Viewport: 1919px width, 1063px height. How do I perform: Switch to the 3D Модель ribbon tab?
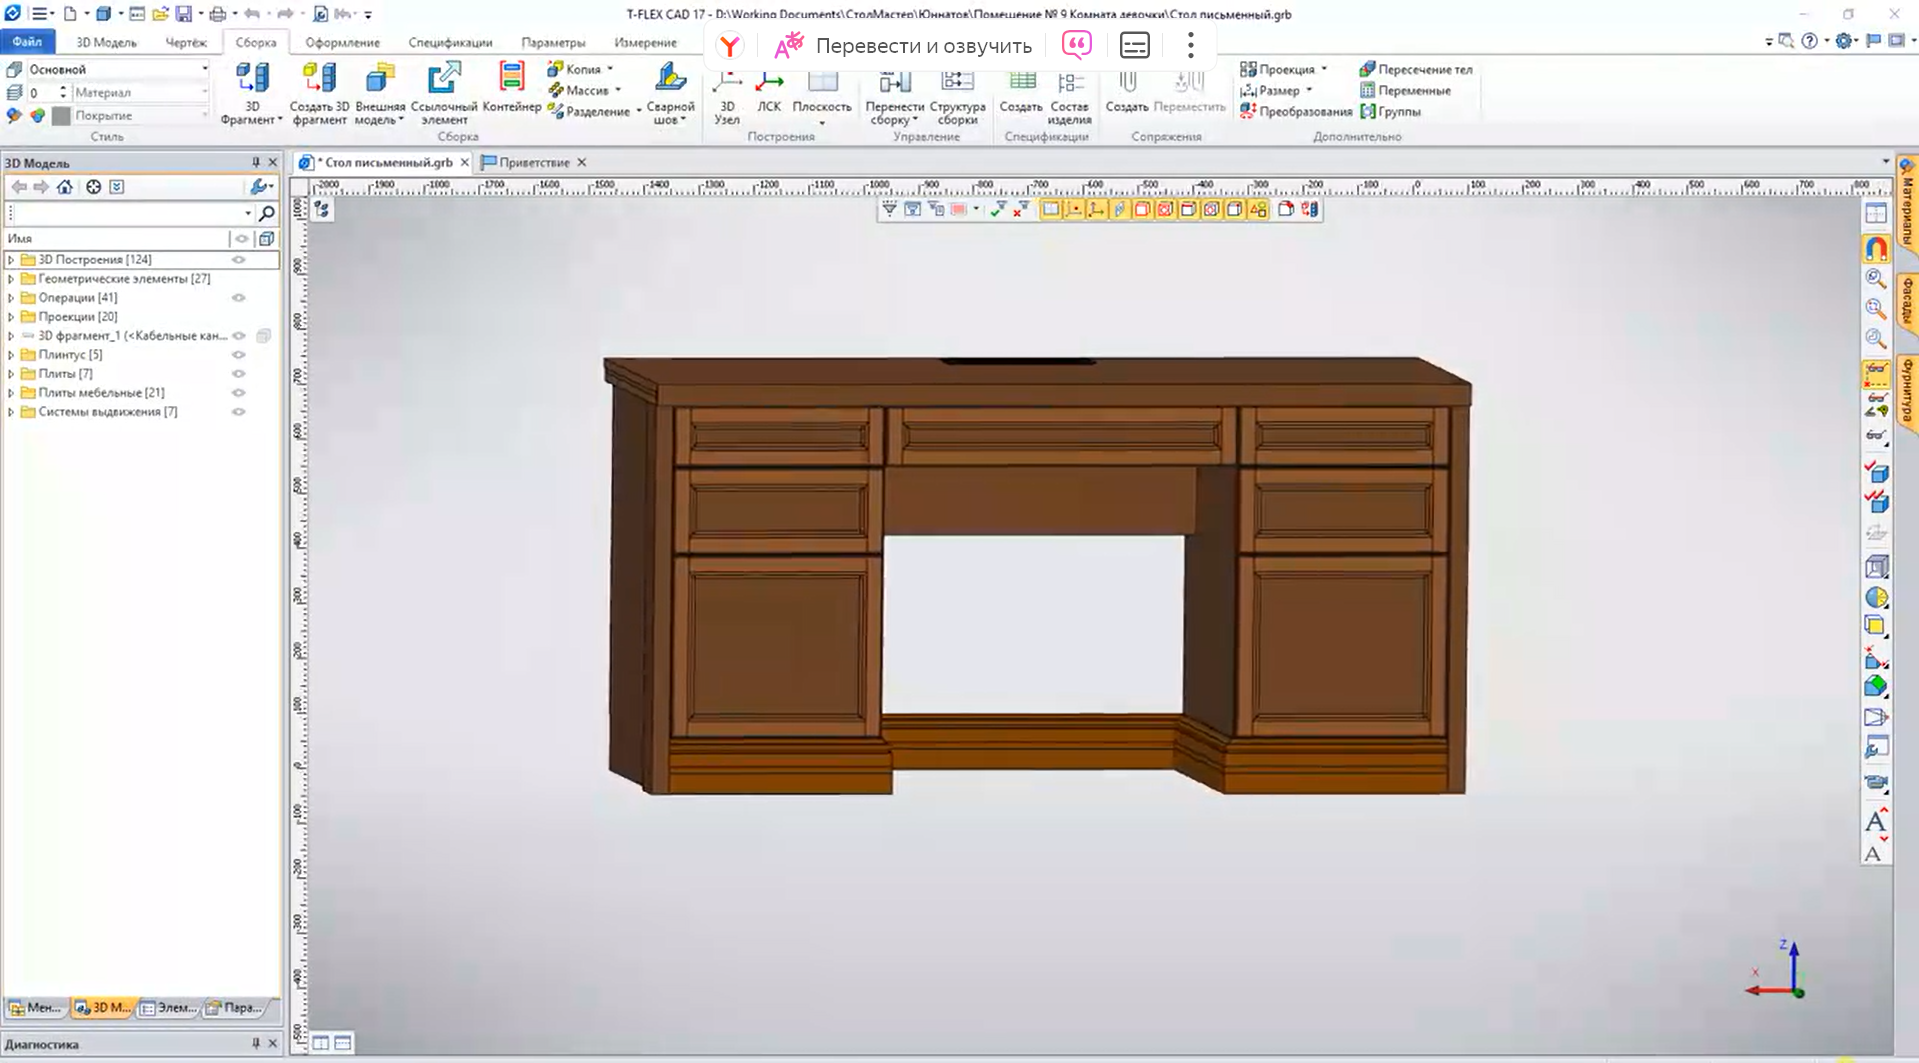(x=106, y=42)
